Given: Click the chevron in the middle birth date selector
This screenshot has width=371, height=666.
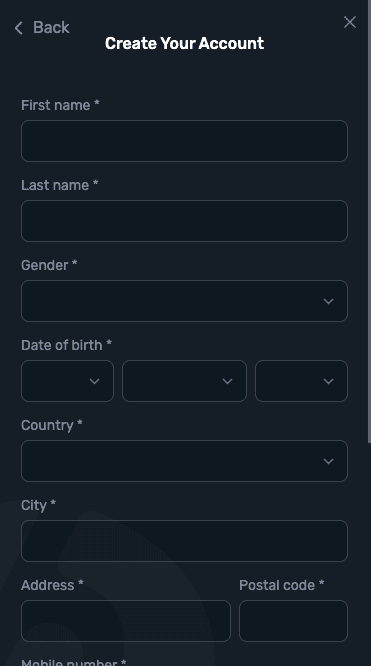Looking at the screenshot, I should coord(227,381).
